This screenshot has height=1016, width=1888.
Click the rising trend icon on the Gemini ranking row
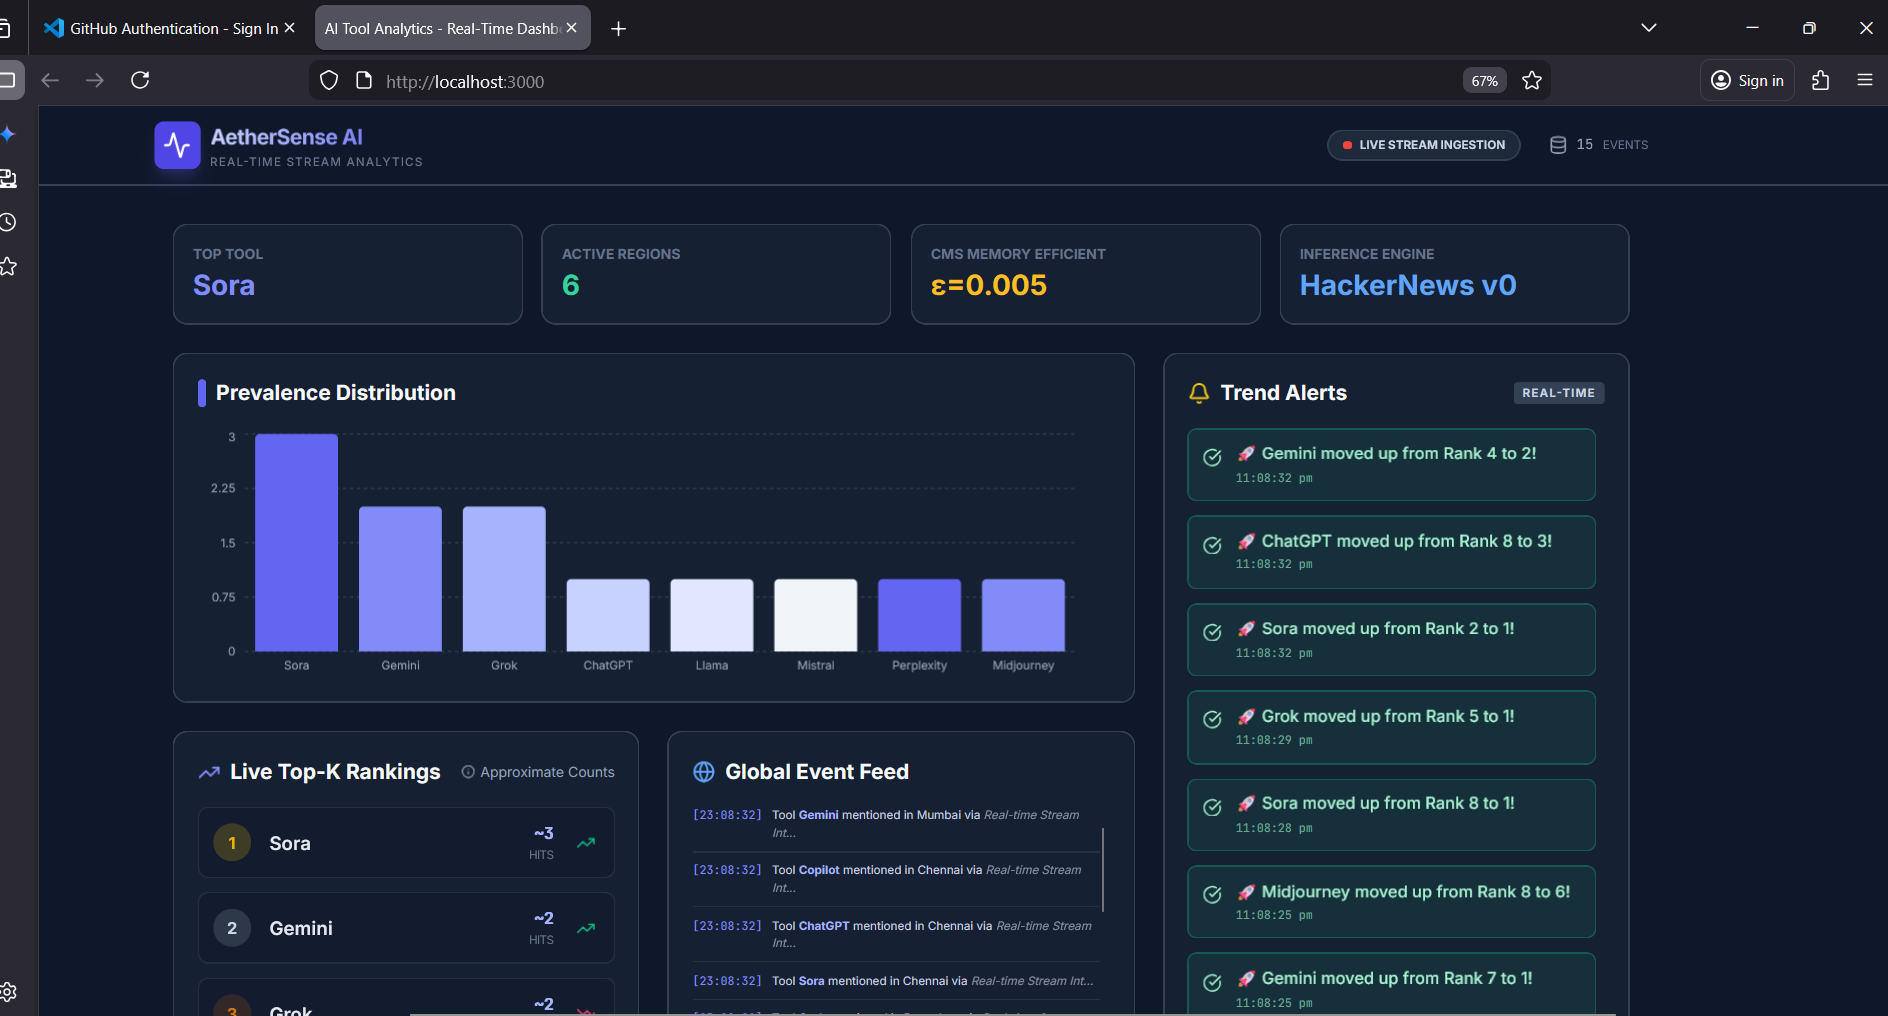tap(586, 928)
